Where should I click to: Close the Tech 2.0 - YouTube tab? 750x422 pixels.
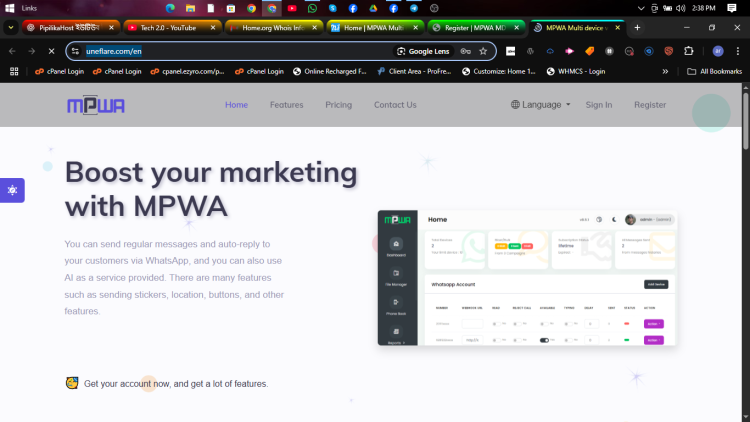(213, 28)
